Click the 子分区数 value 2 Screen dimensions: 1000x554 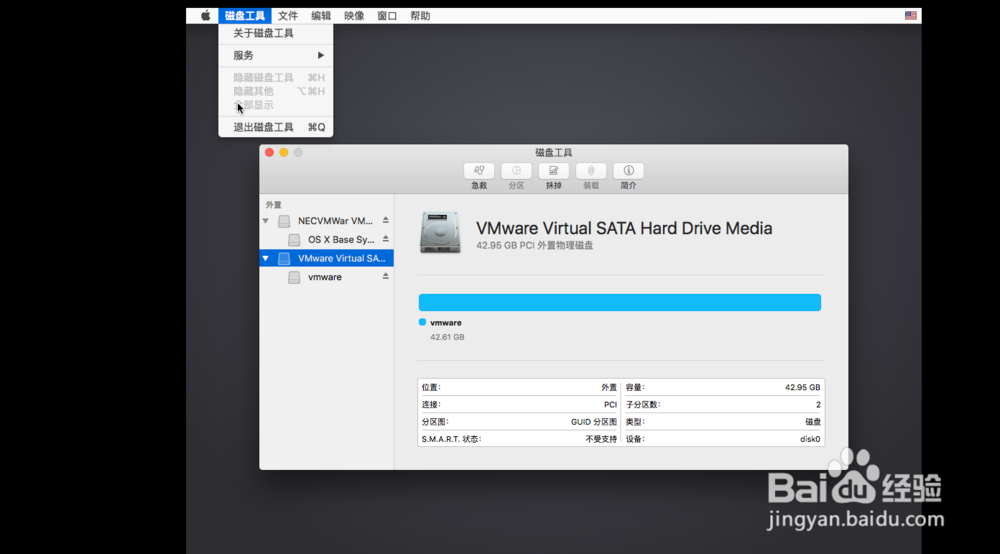coord(818,405)
